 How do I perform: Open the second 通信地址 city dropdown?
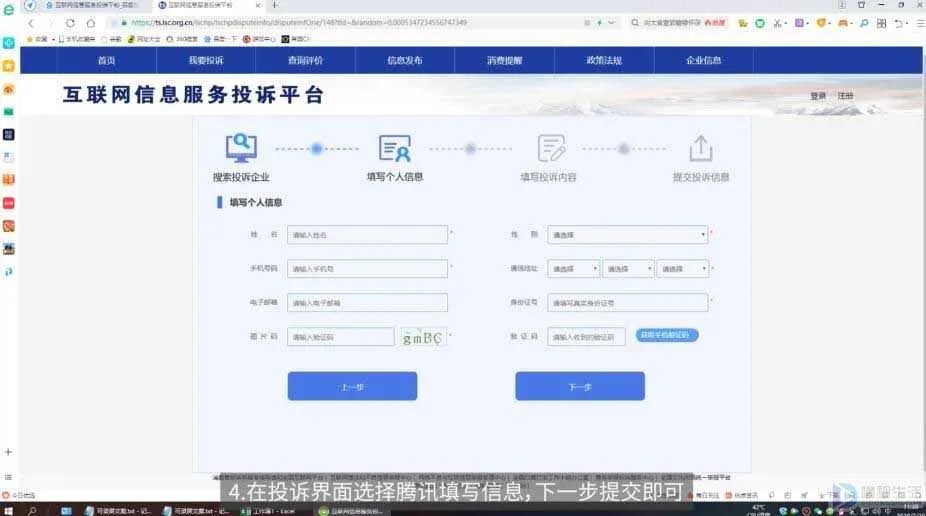(x=628, y=269)
